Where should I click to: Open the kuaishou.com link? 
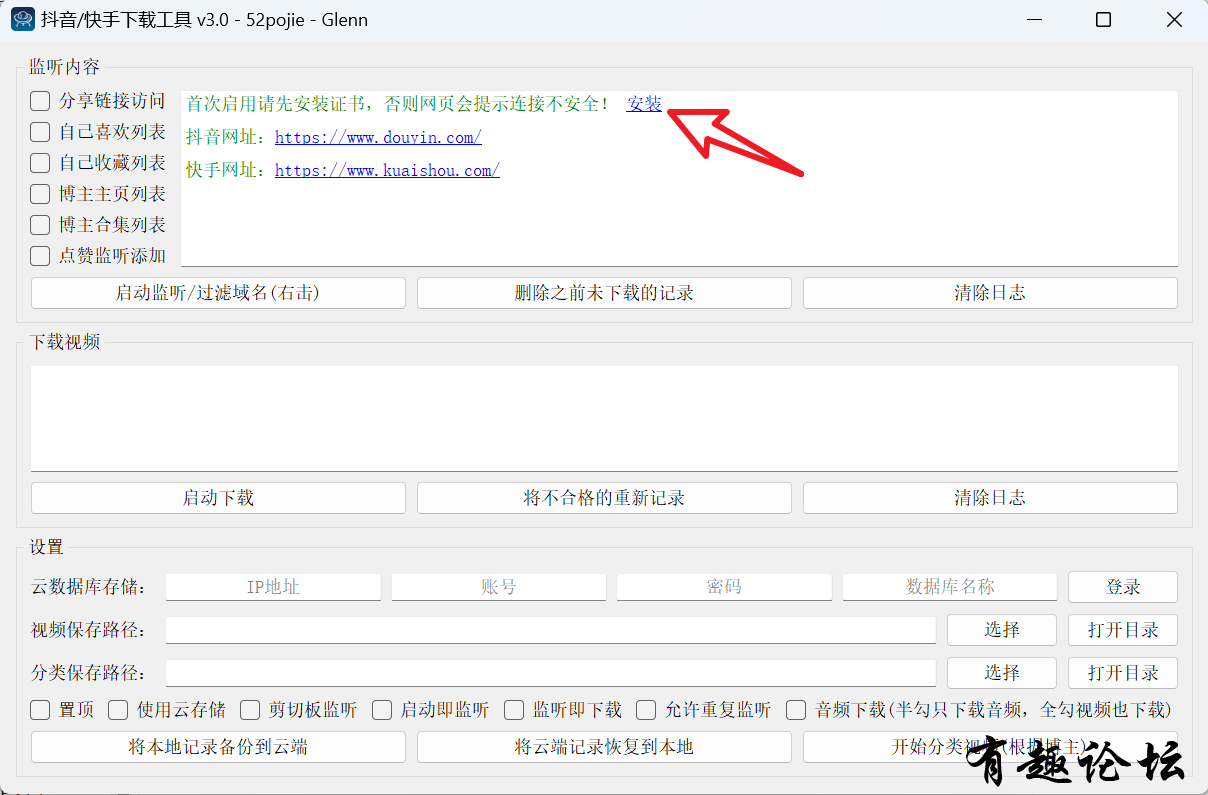tap(387, 170)
